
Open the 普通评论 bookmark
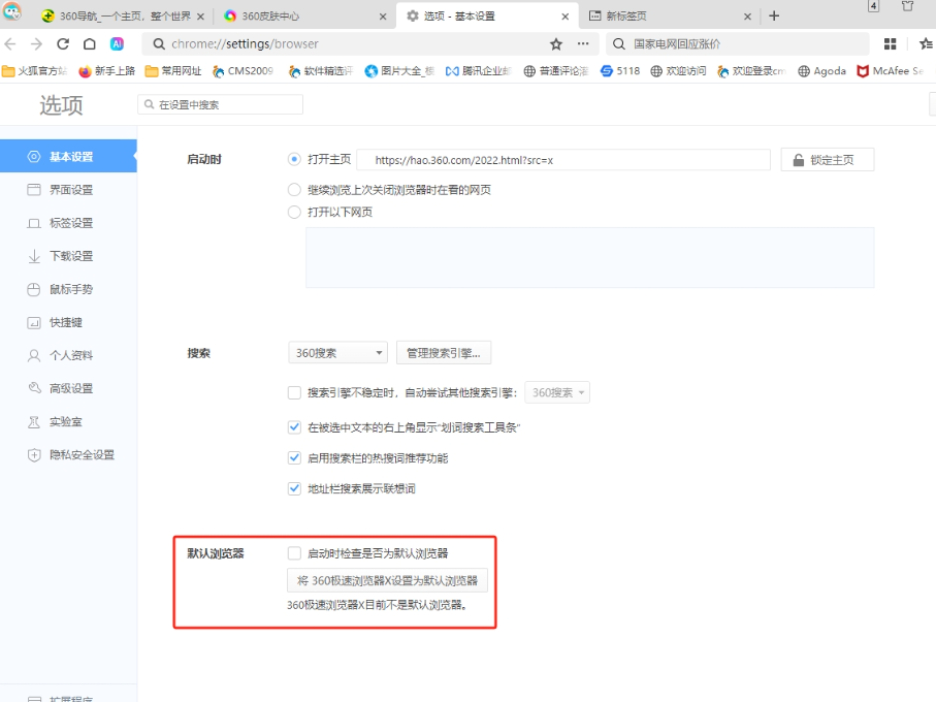click(556, 71)
